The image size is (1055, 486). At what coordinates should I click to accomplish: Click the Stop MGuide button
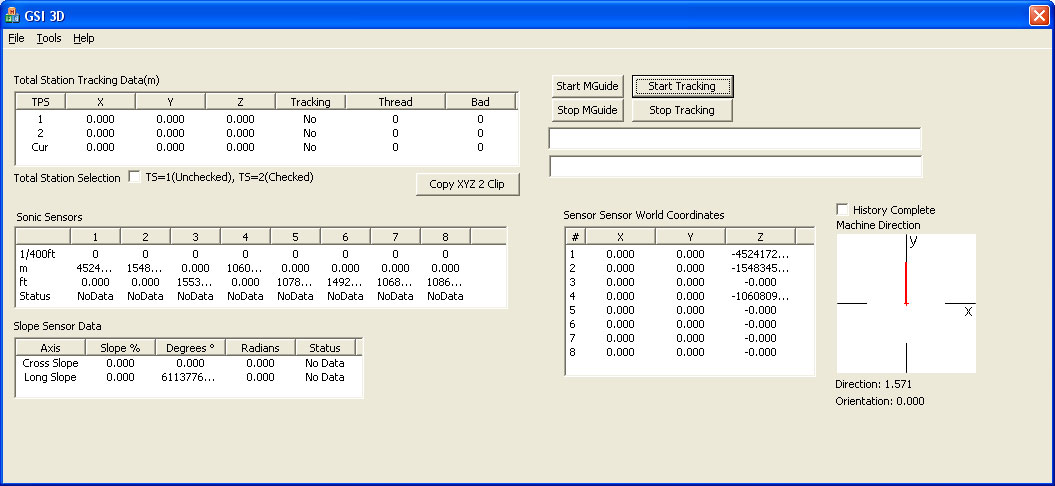coord(587,110)
